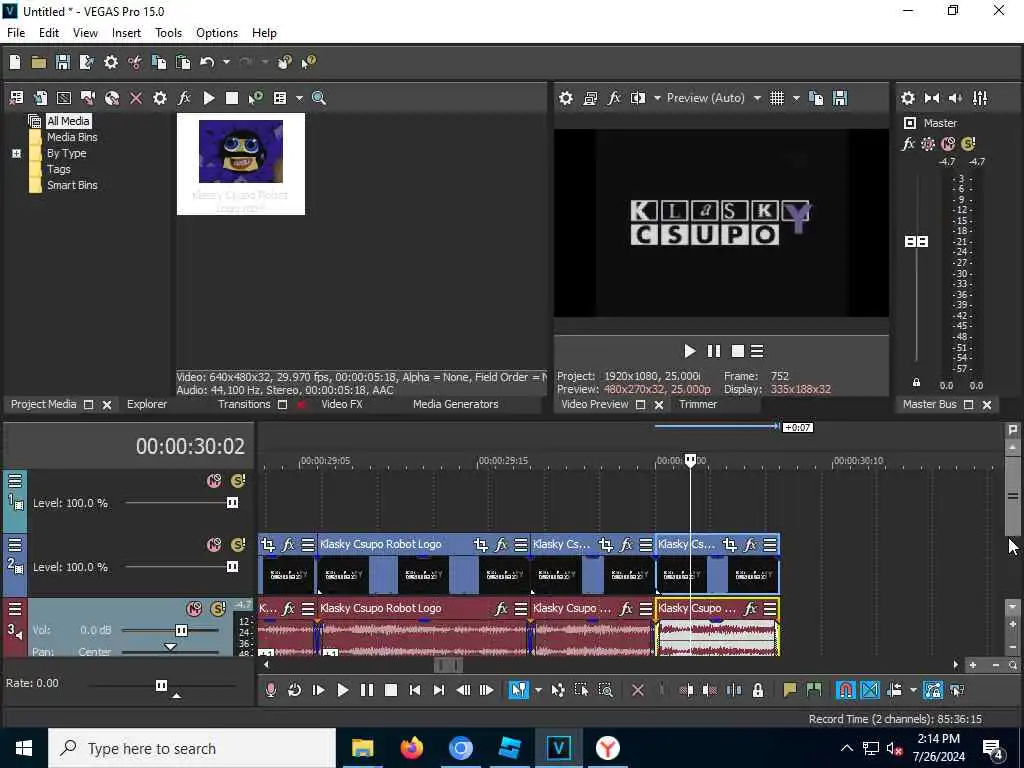Image resolution: width=1024 pixels, height=768 pixels.
Task: Click the What's This help icon
Action: pyautogui.click(x=308, y=62)
